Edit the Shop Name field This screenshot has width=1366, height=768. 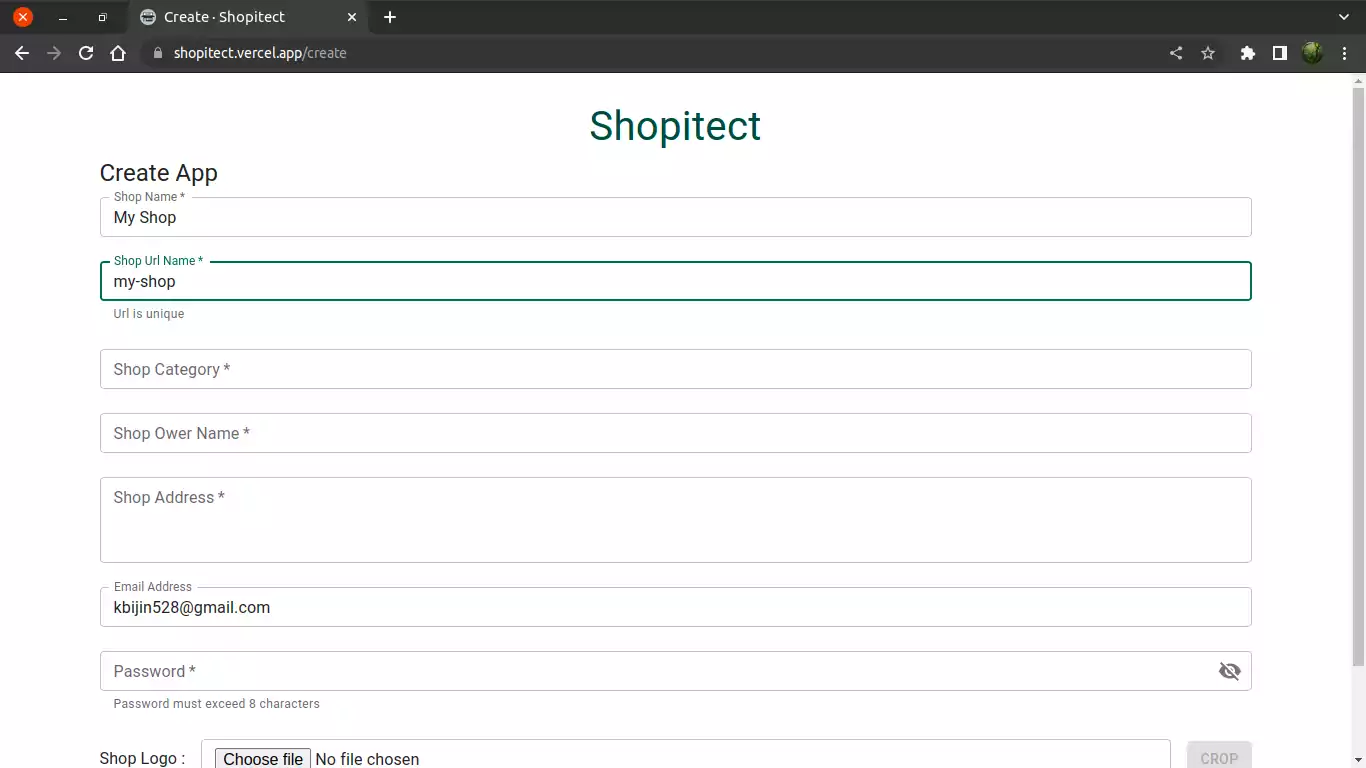point(676,217)
